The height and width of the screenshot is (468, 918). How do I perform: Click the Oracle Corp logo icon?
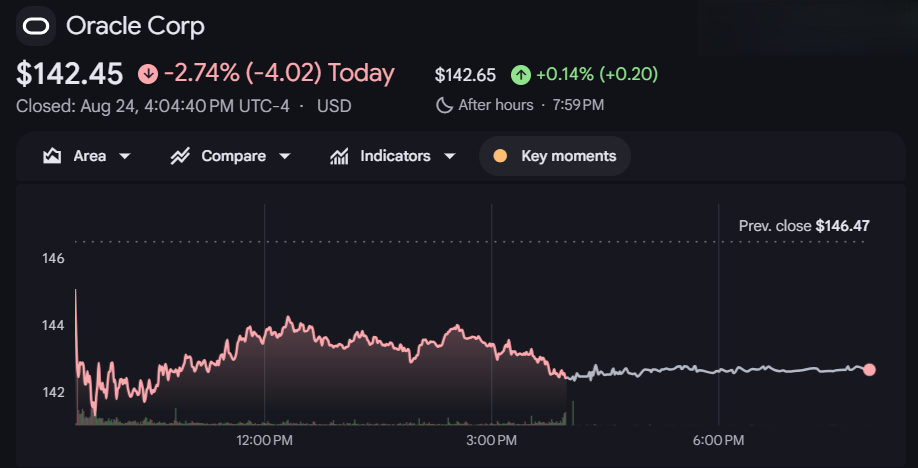tap(36, 26)
